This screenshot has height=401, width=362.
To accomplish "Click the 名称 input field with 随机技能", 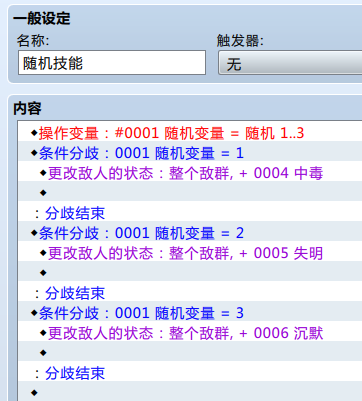I will coord(112,63).
